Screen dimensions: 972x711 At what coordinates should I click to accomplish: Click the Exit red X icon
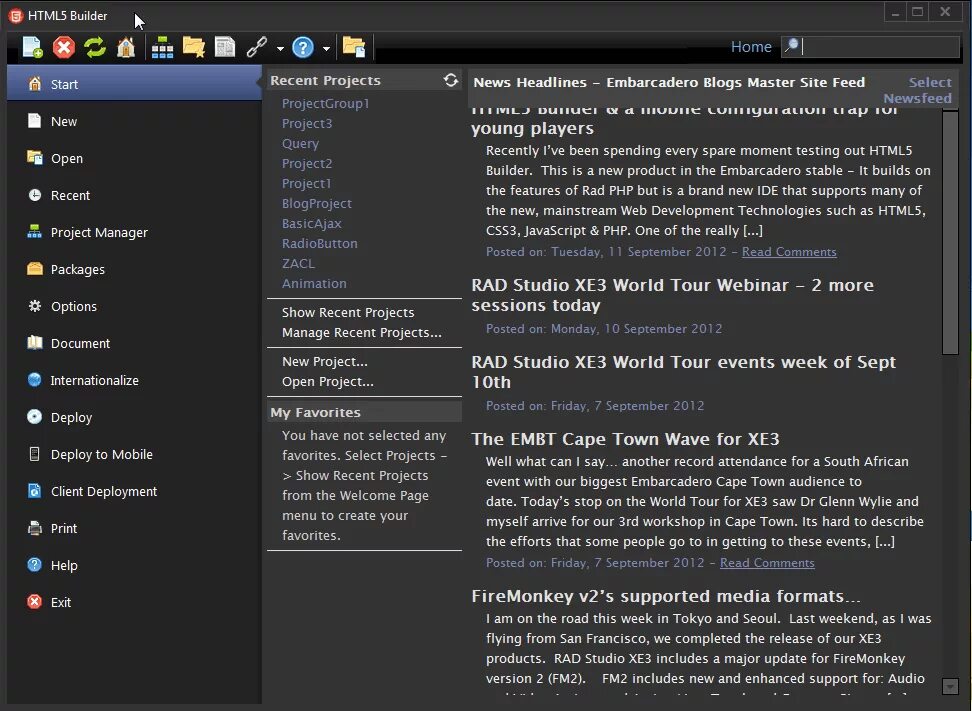35,601
